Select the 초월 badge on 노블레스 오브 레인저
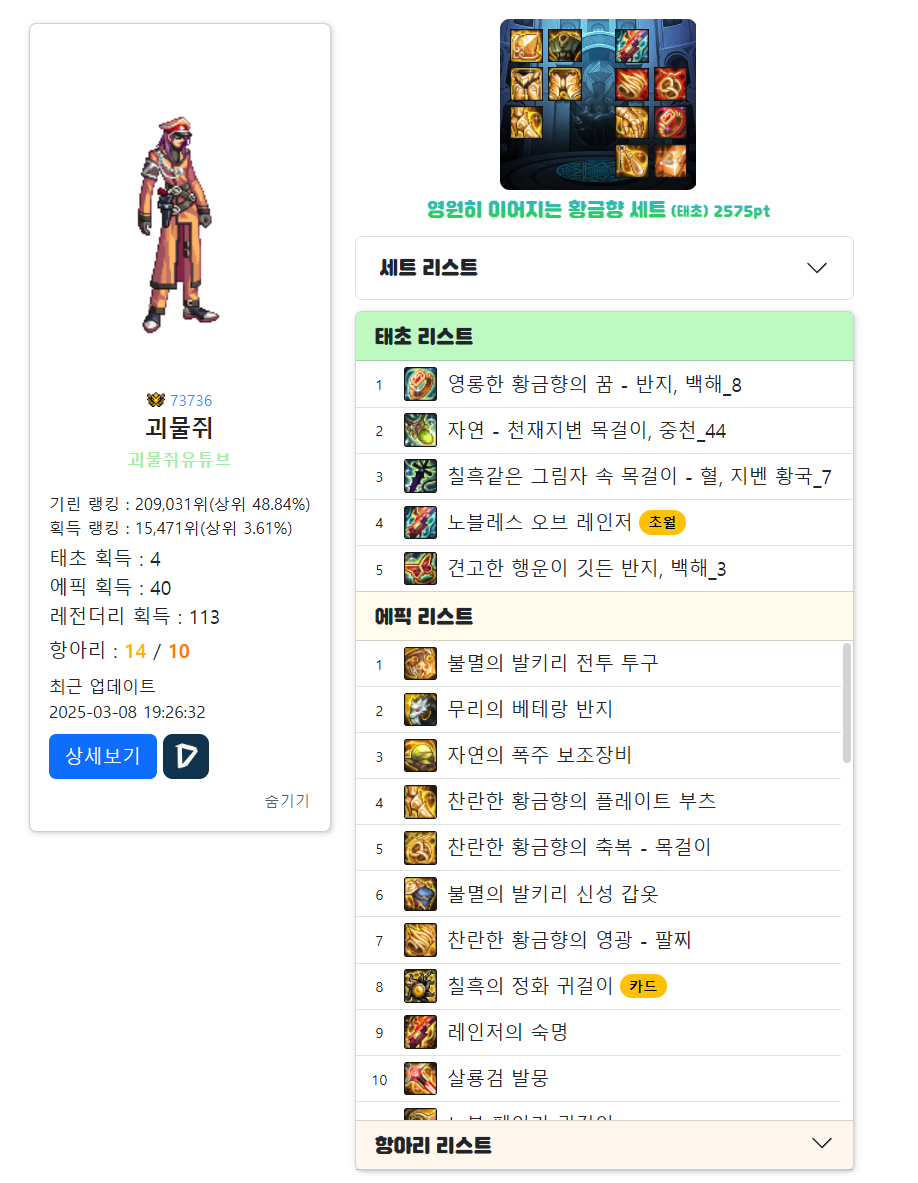Screen dimensions: 918x1183 pyautogui.click(x=662, y=522)
